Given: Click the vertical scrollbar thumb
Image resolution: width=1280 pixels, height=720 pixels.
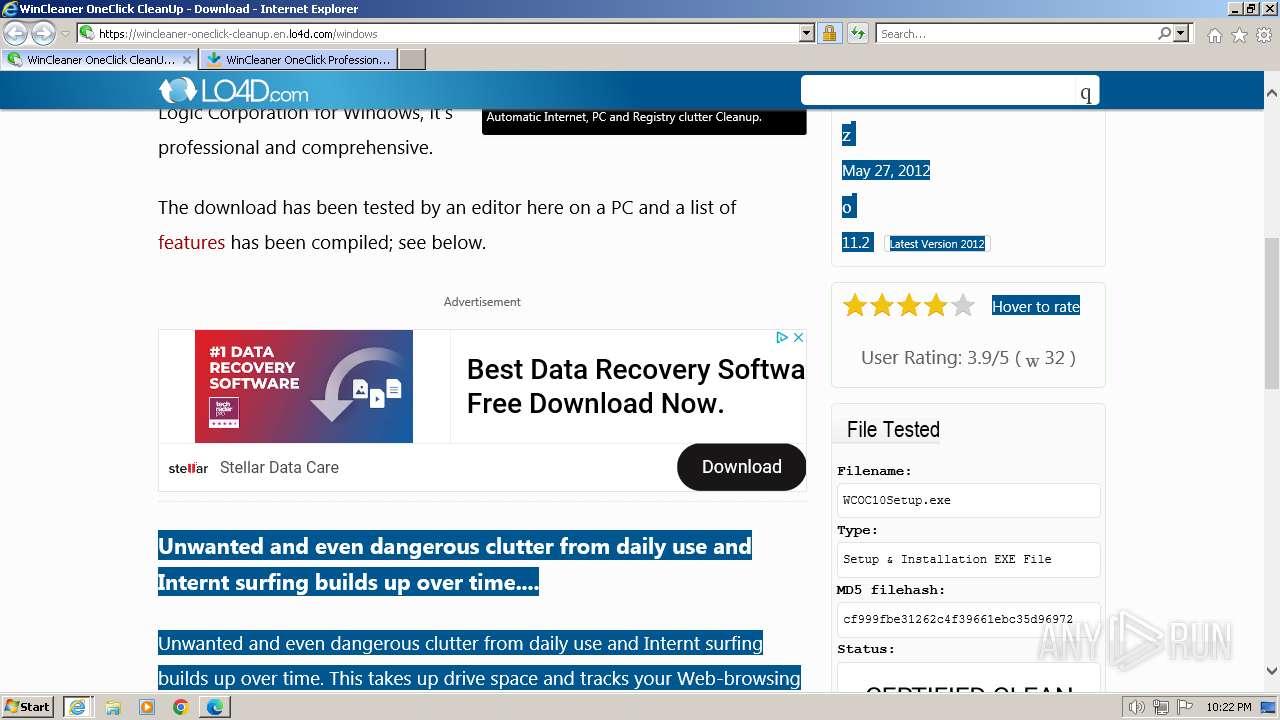Looking at the screenshot, I should (x=1271, y=313).
